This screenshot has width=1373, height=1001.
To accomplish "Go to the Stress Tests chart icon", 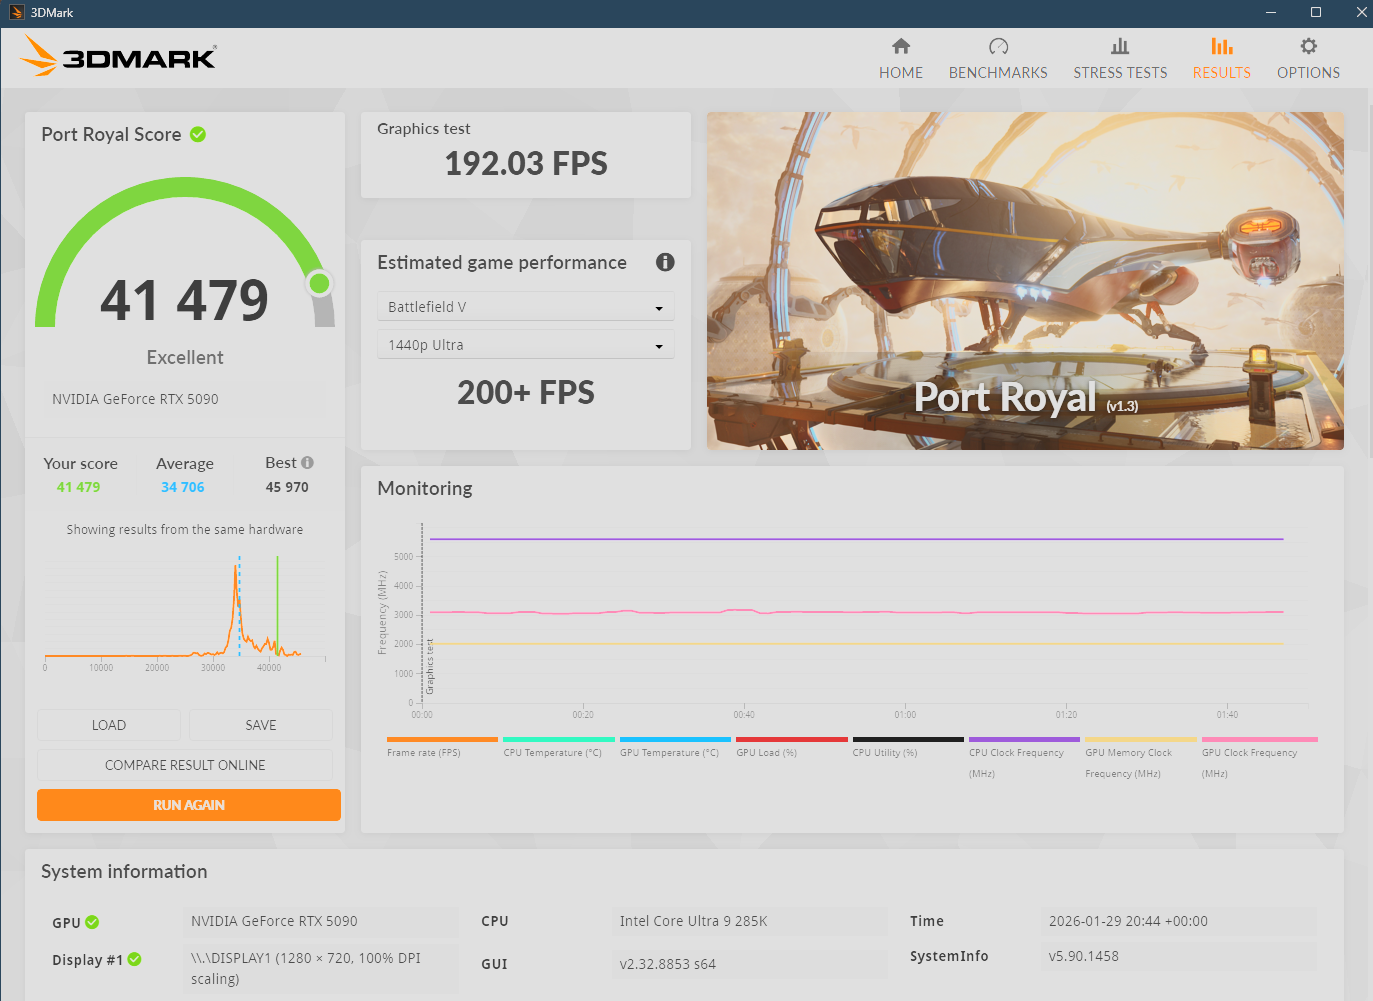I will (x=1120, y=47).
